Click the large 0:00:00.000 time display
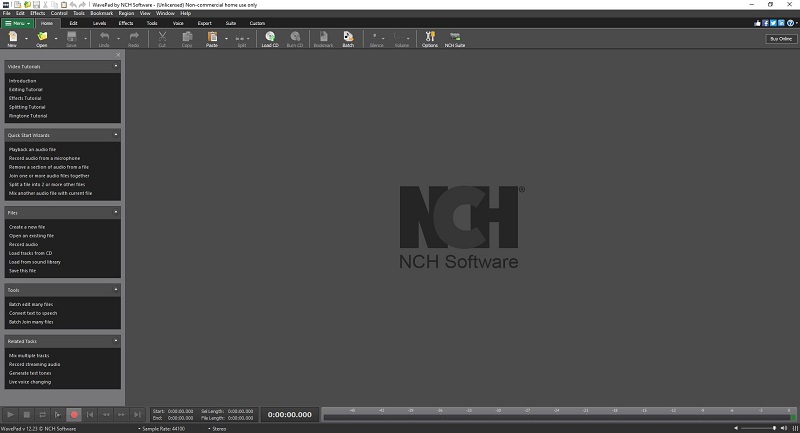 pos(290,415)
